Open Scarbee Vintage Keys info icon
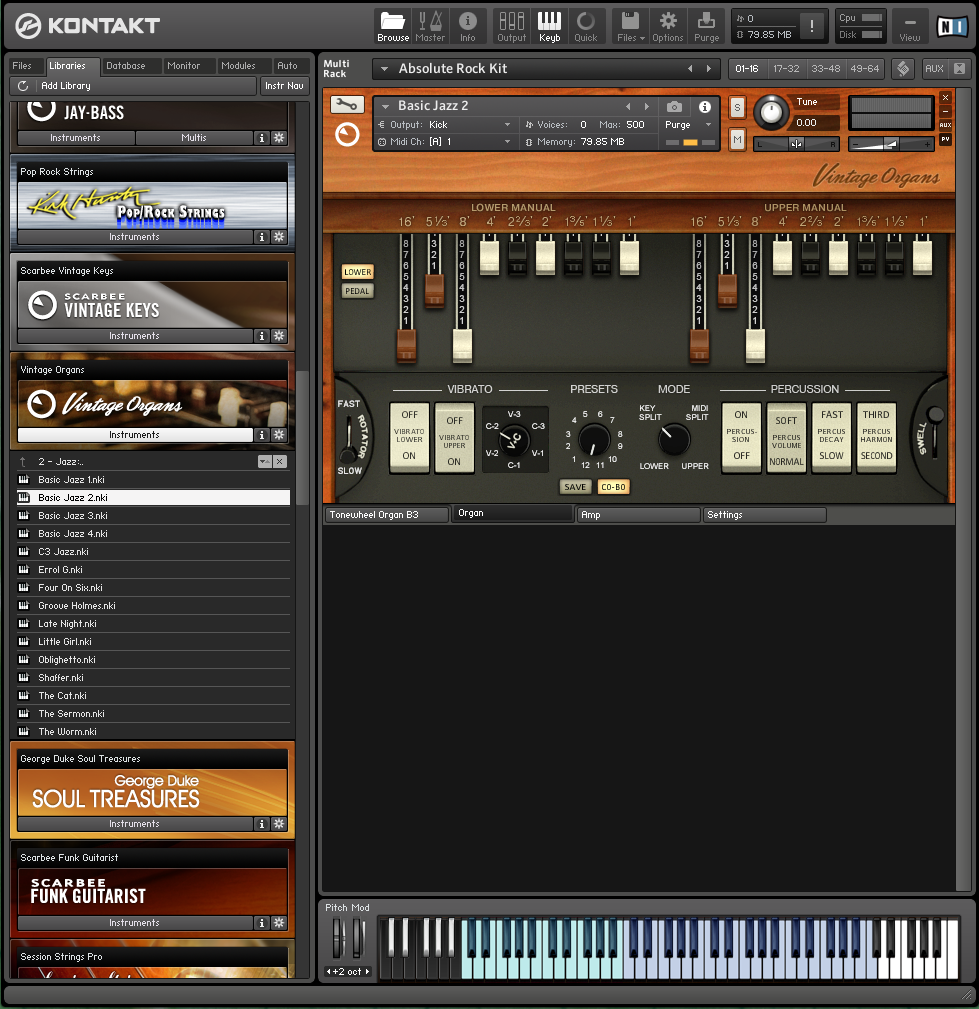Screen dimensions: 979x1009 (261, 336)
